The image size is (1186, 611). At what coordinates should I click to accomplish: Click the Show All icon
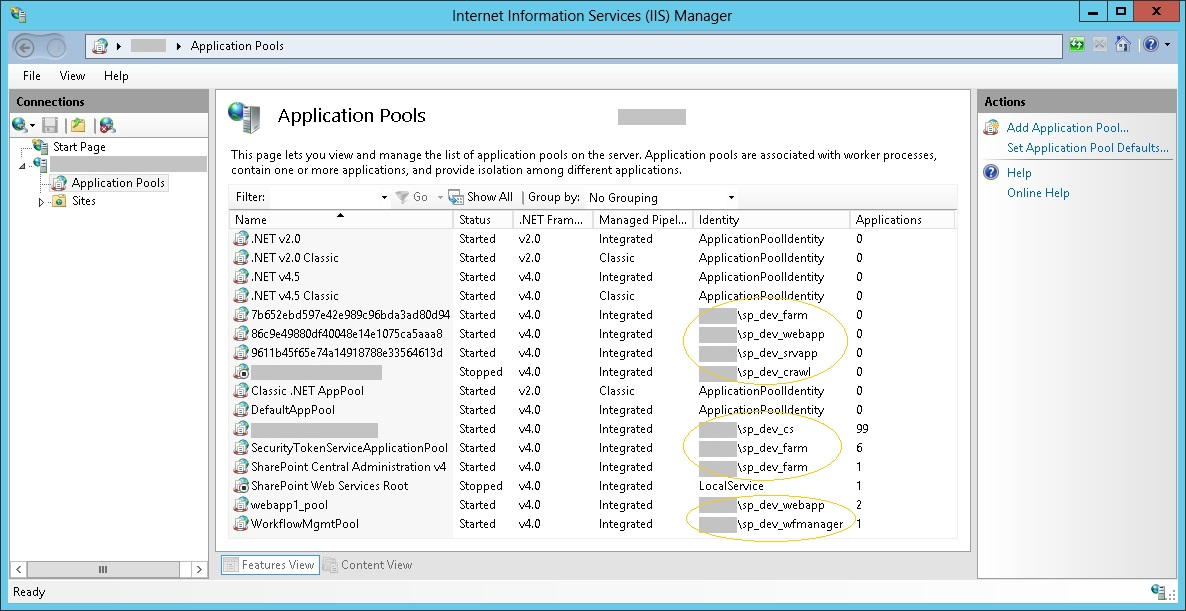(455, 197)
